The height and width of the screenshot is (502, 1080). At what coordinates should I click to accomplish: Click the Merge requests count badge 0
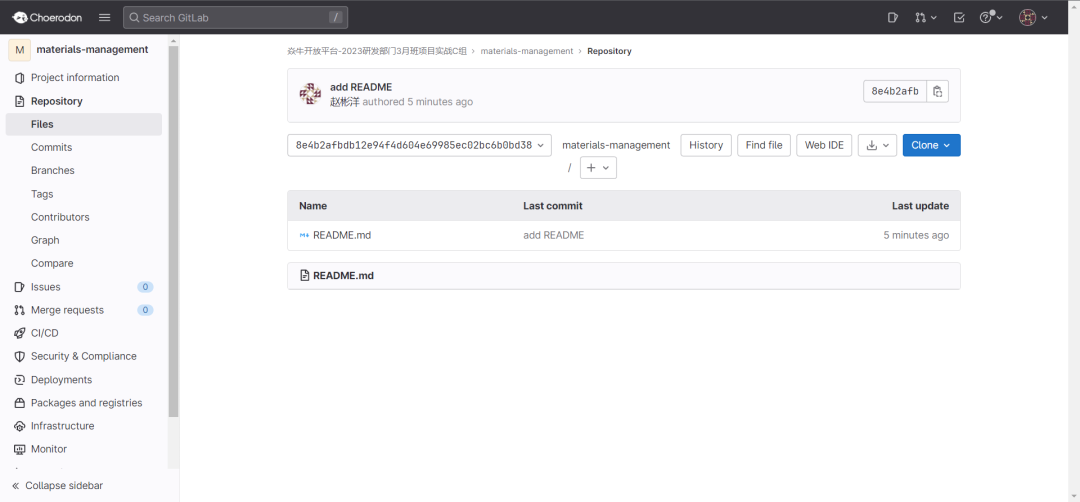pos(145,310)
